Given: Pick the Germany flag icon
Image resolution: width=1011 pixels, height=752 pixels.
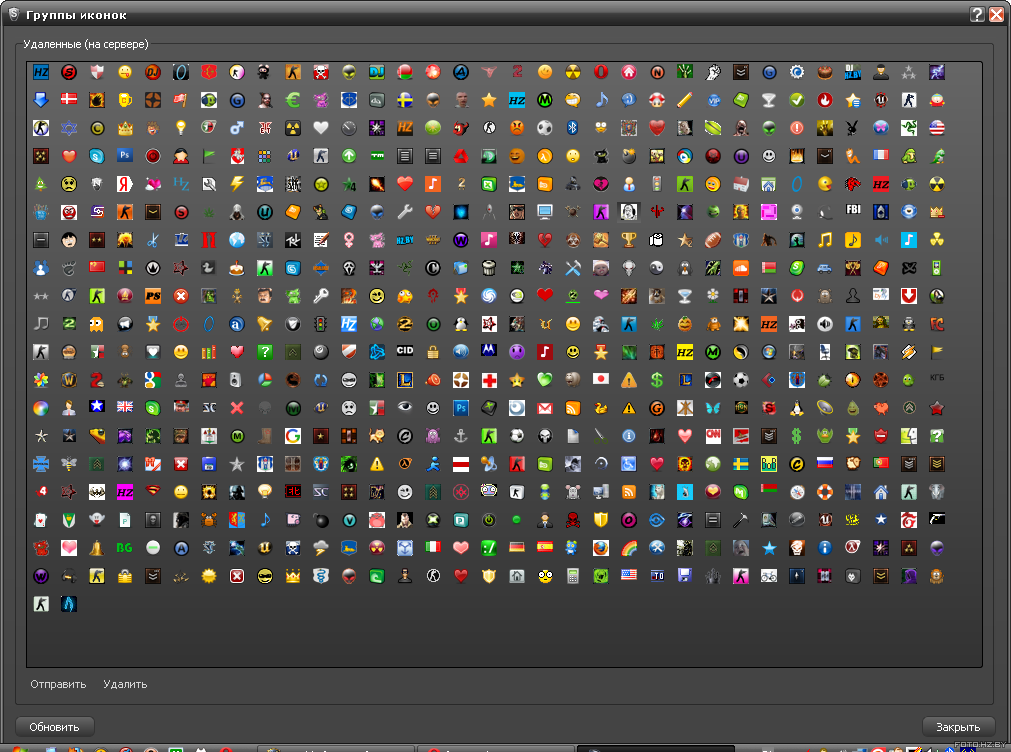Looking at the screenshot, I should coord(516,547).
